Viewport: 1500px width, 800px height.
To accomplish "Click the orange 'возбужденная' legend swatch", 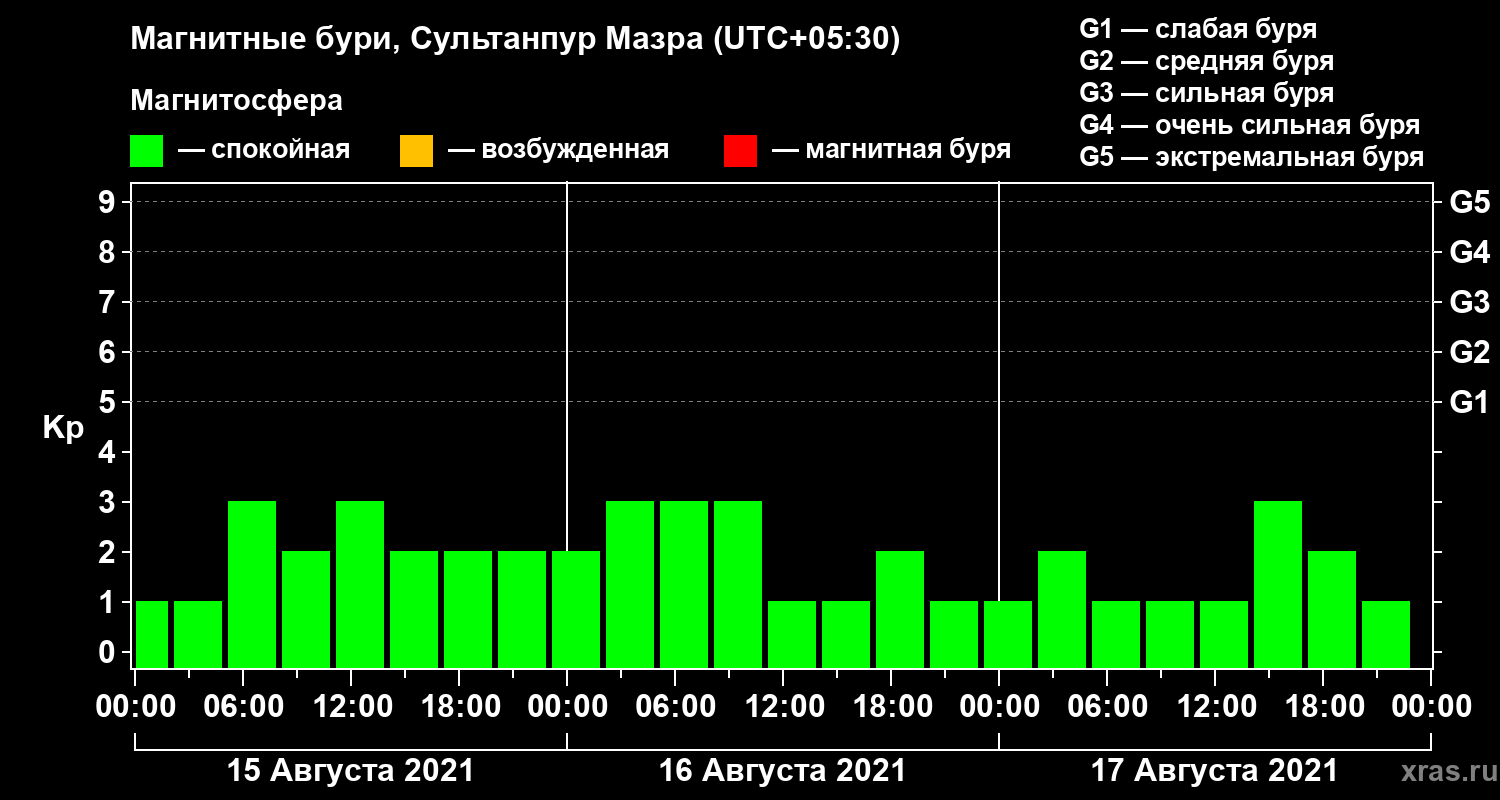I will 416,151.
